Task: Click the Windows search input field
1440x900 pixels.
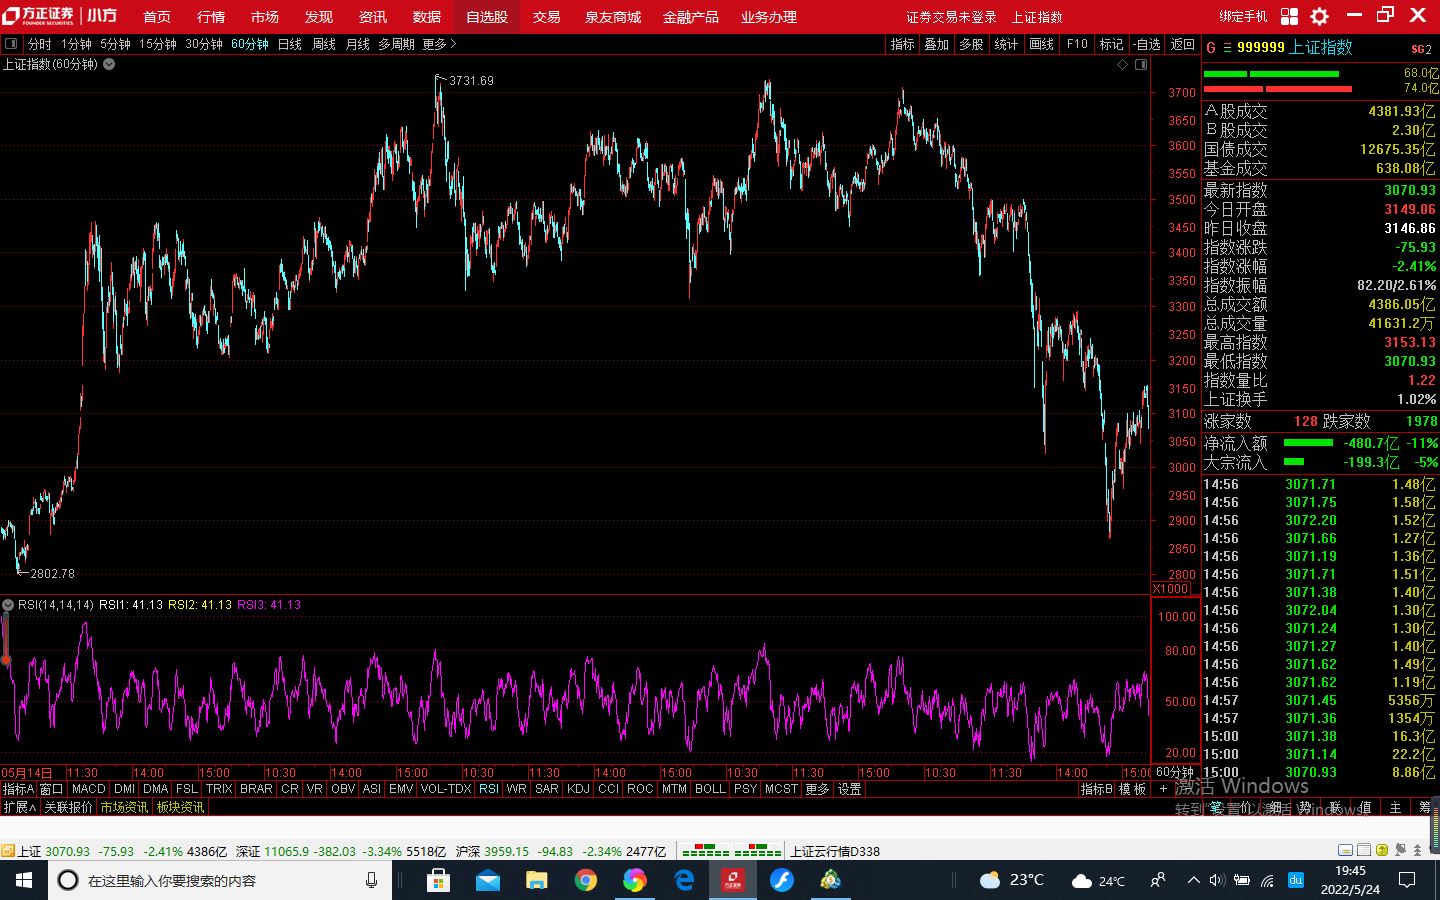Action: point(220,880)
